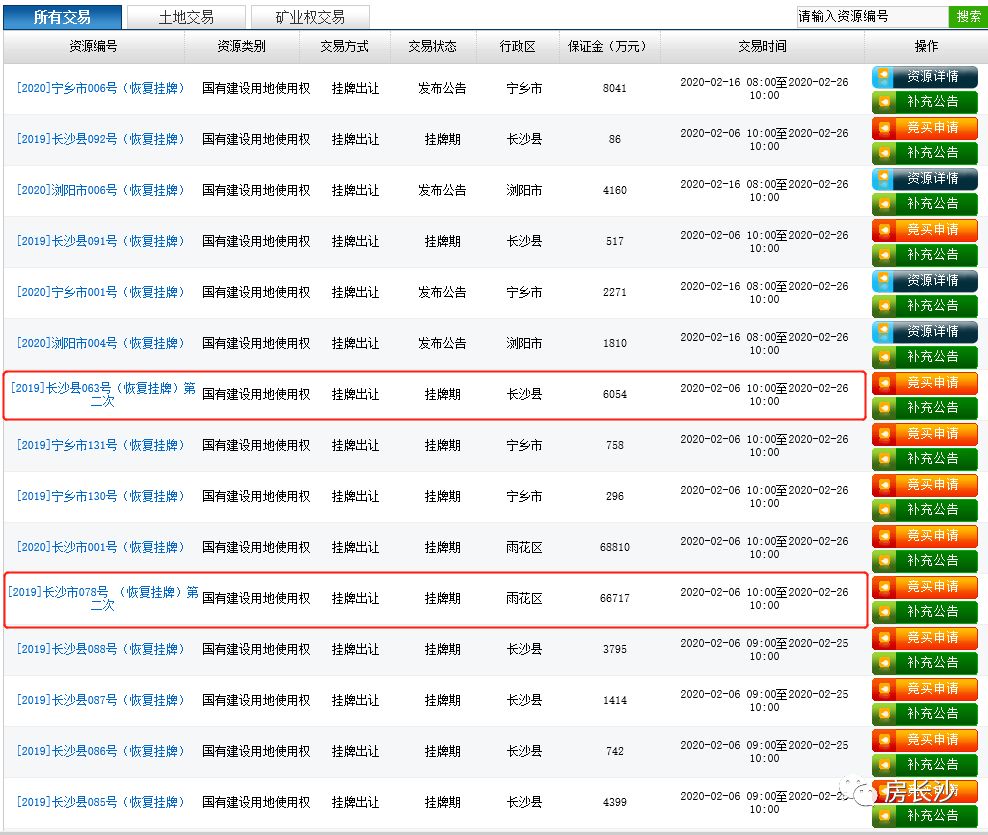This screenshot has width=988, height=835.
Task: Click 竞买申请 for 长沙县086号
Action: 925,740
